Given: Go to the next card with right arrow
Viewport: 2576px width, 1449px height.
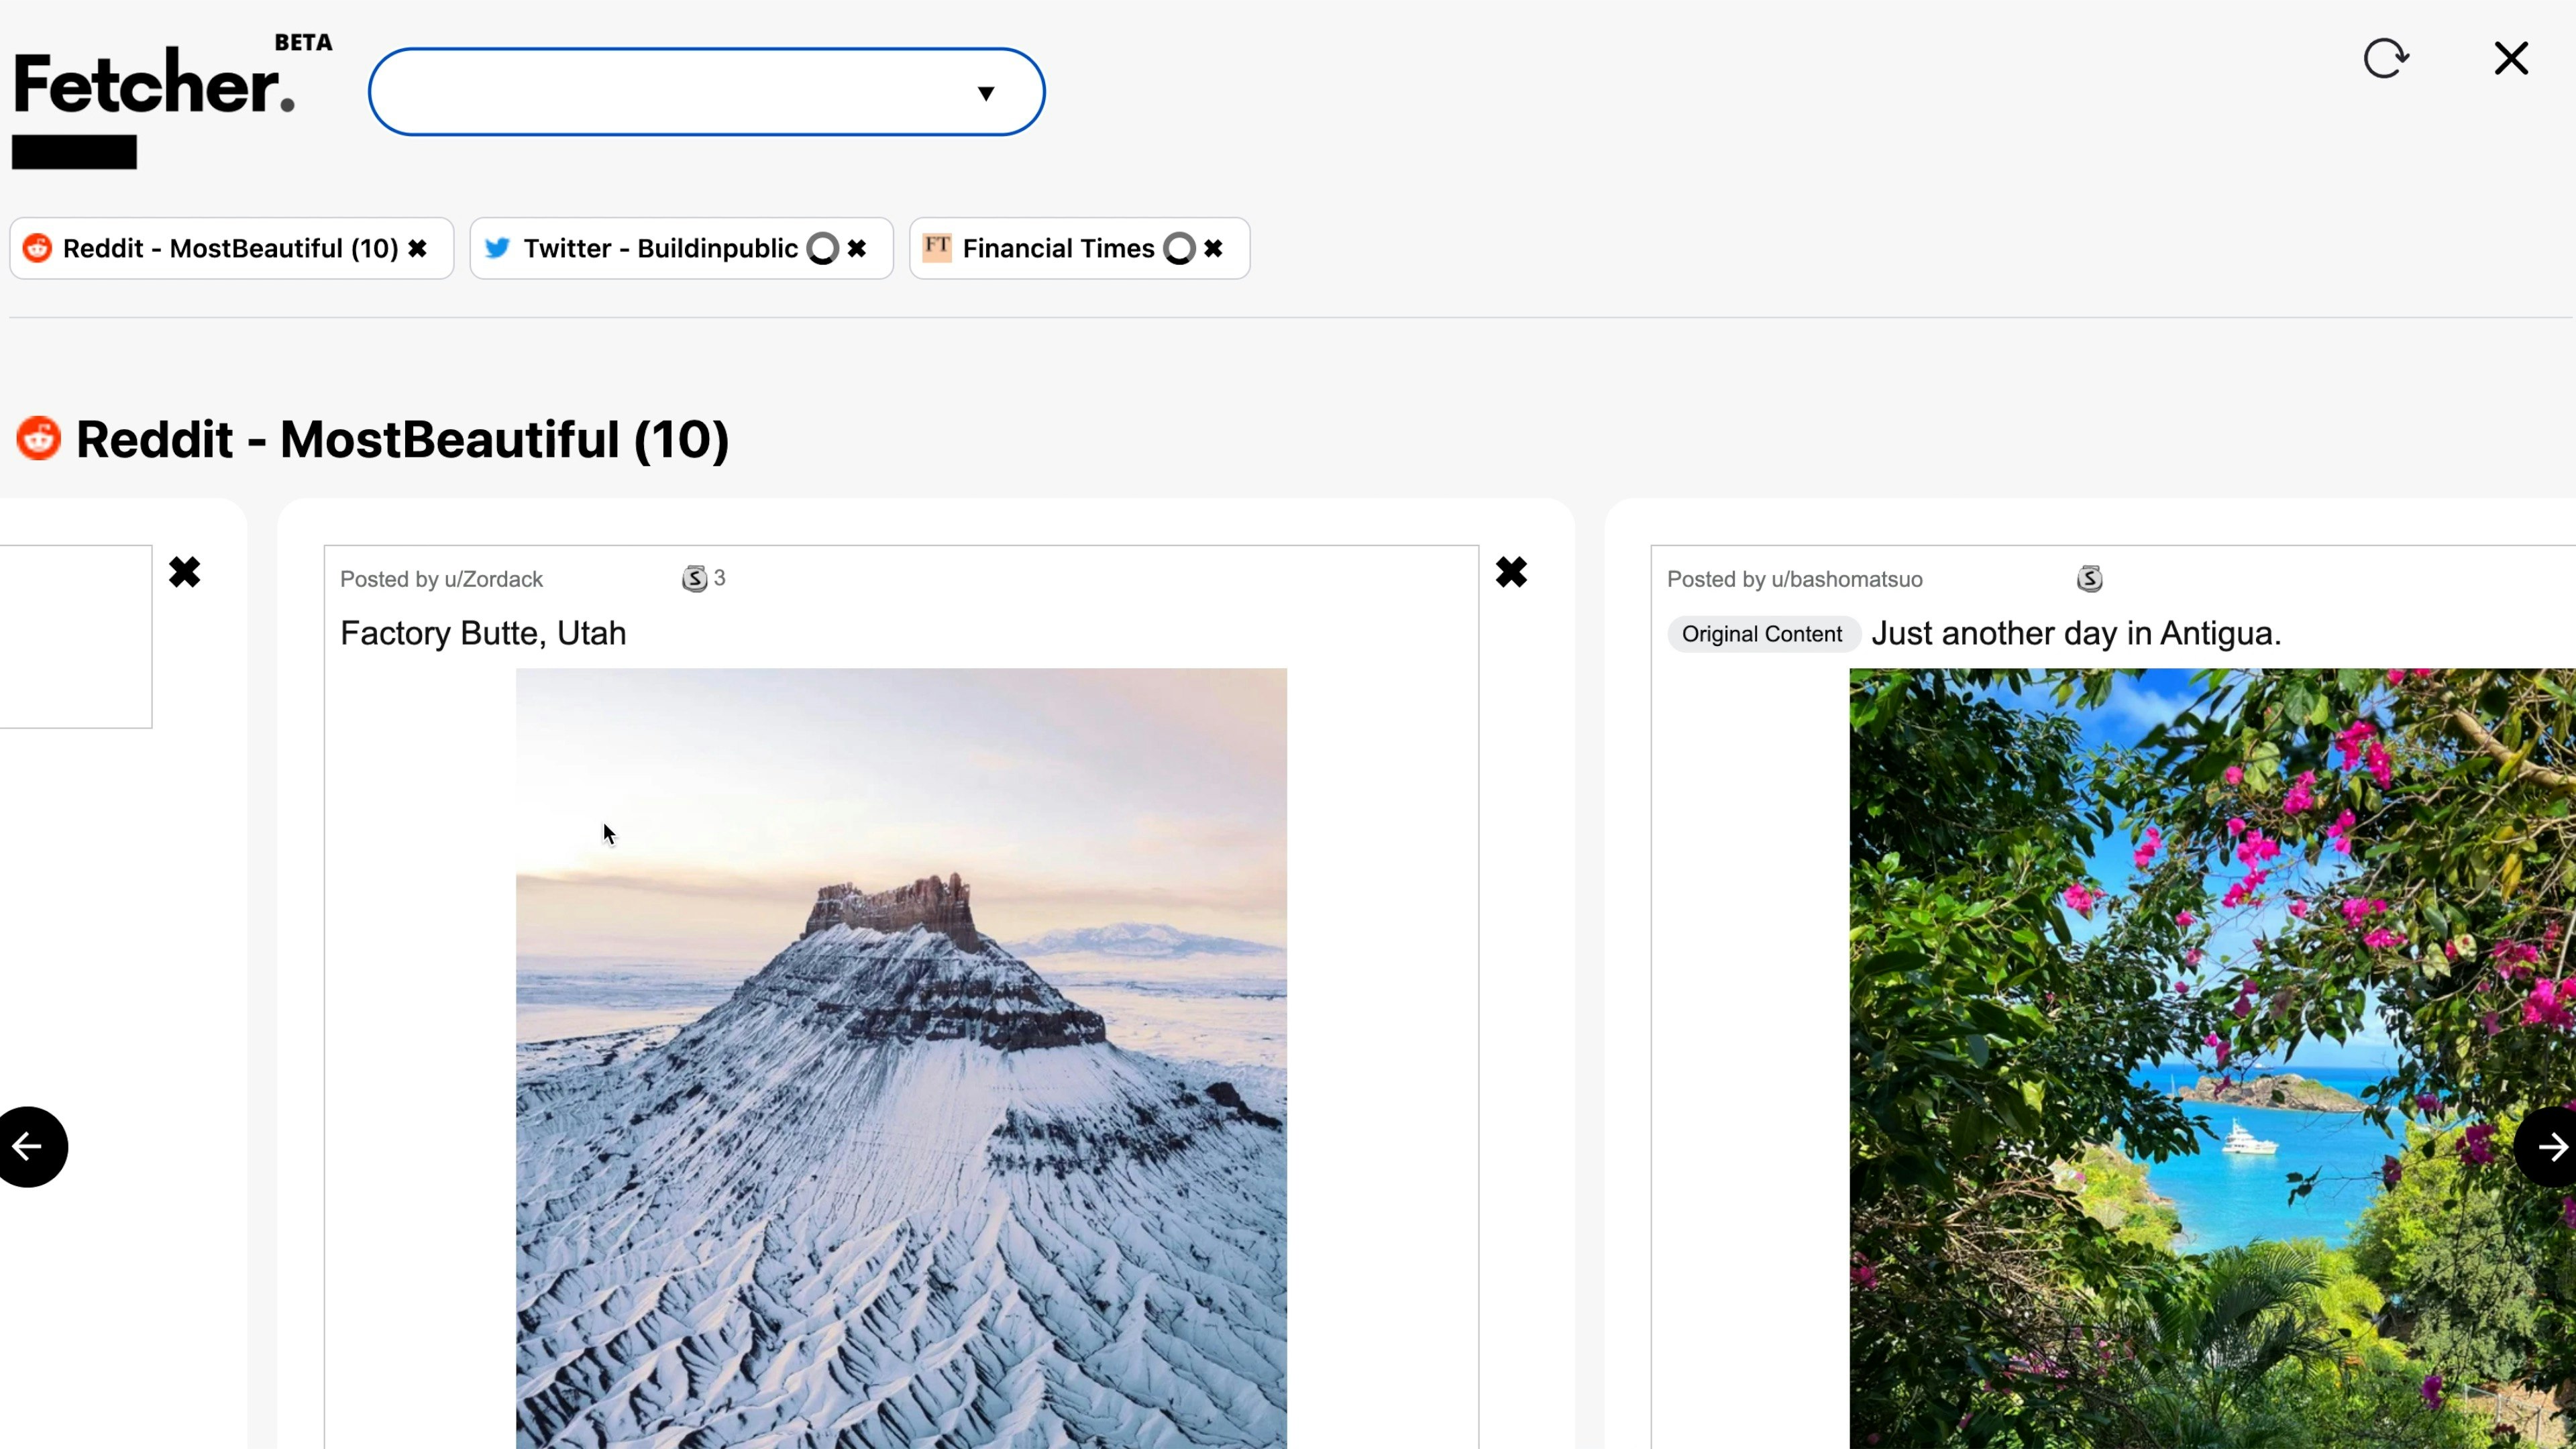Looking at the screenshot, I should [2547, 1146].
